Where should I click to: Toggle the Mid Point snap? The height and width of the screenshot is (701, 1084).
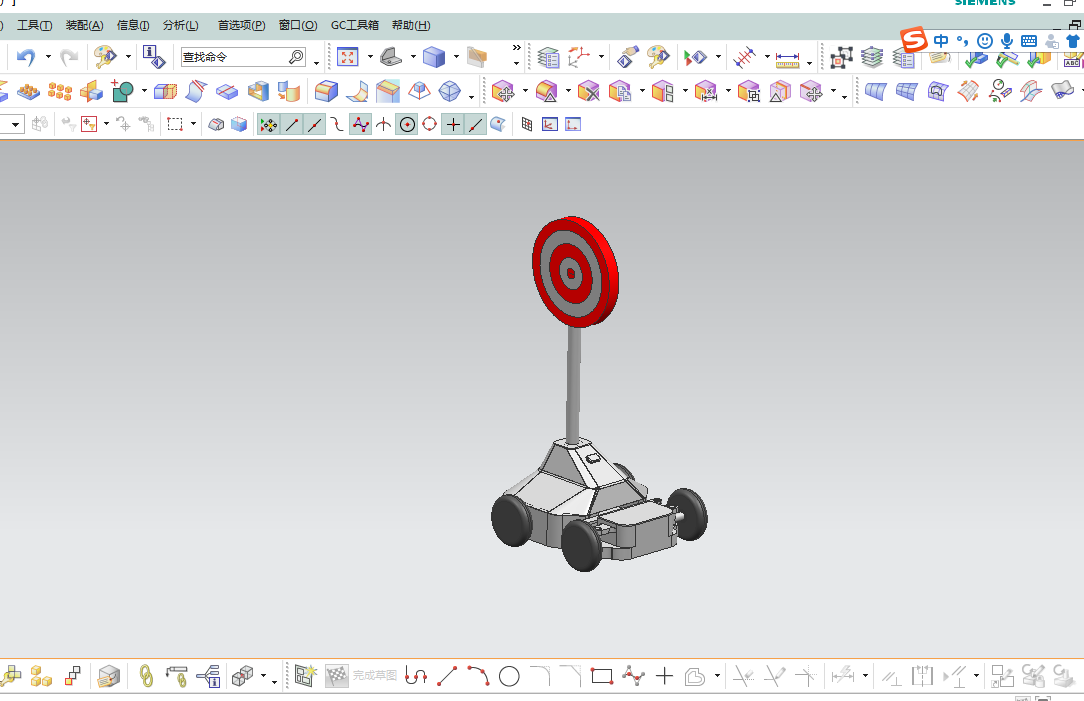coord(315,124)
